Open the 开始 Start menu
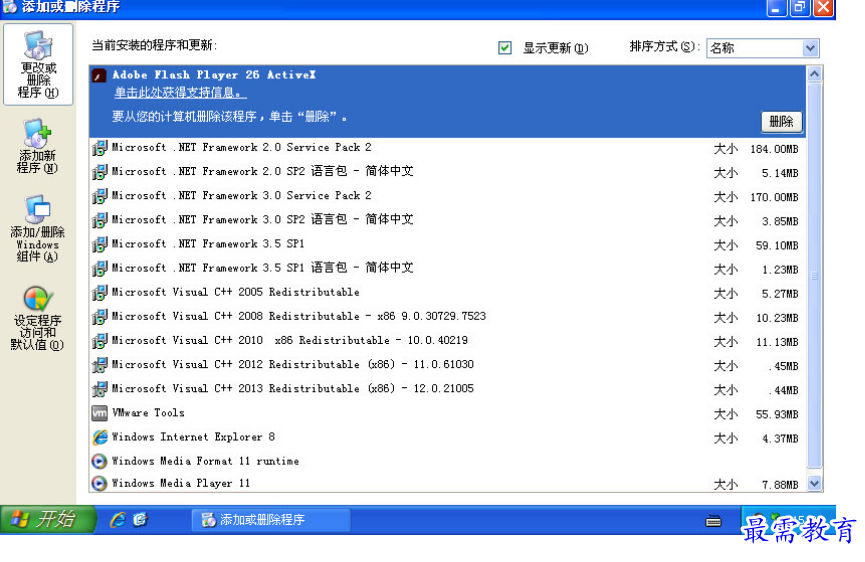 [x=48, y=520]
